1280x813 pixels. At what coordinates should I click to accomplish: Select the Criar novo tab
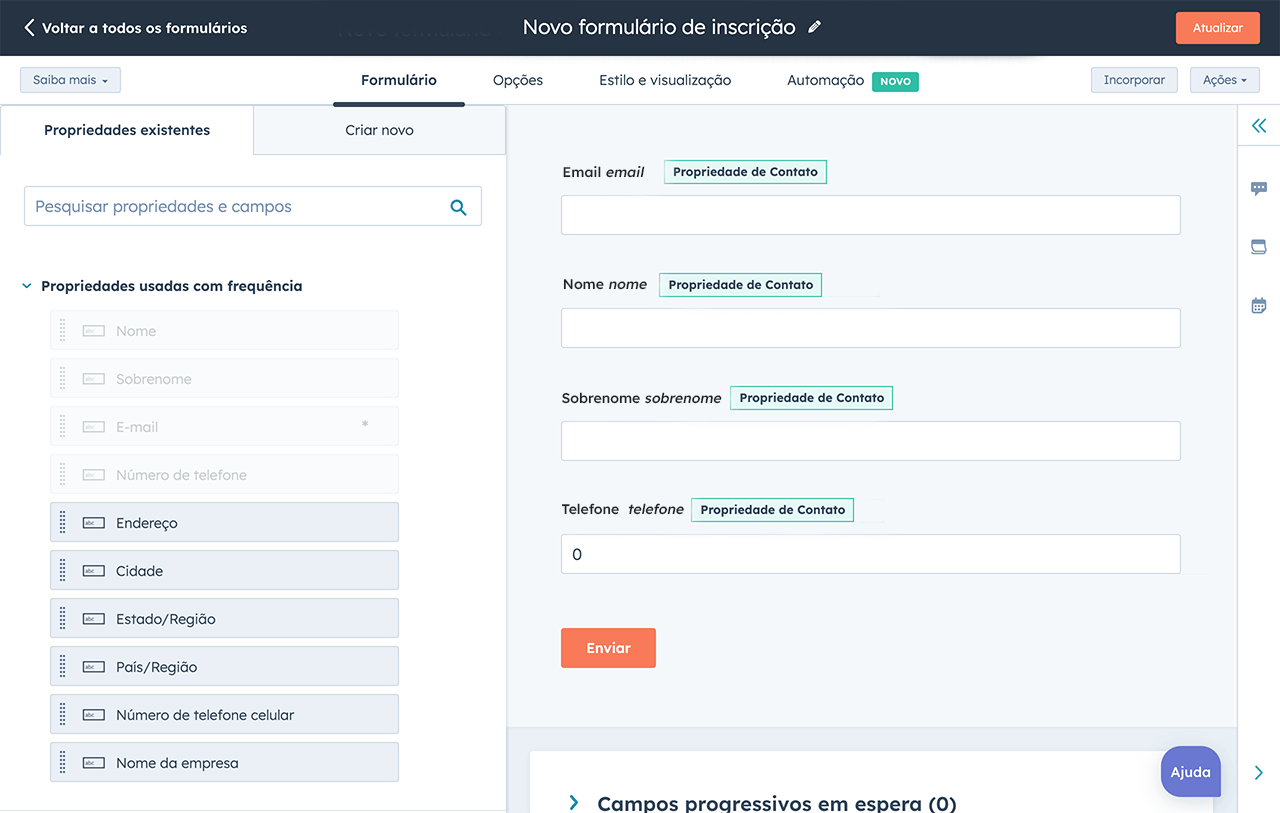point(379,130)
